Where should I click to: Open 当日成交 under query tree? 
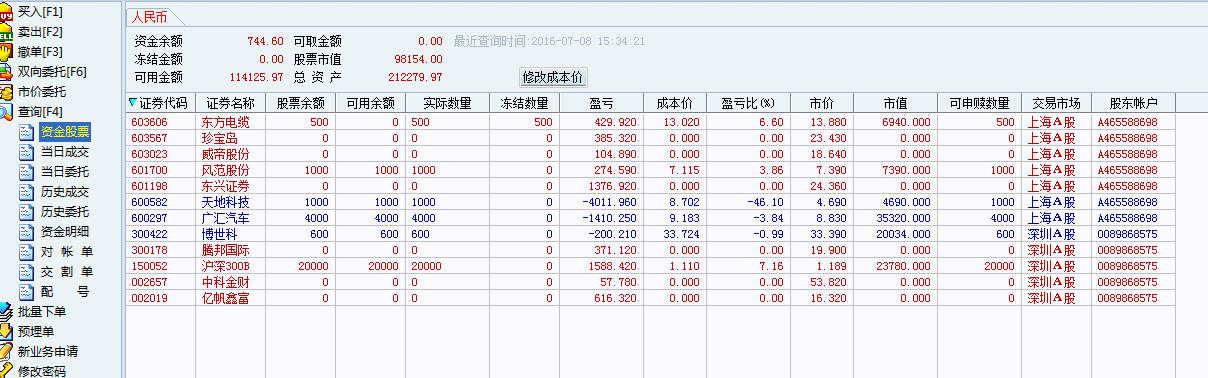[64, 151]
